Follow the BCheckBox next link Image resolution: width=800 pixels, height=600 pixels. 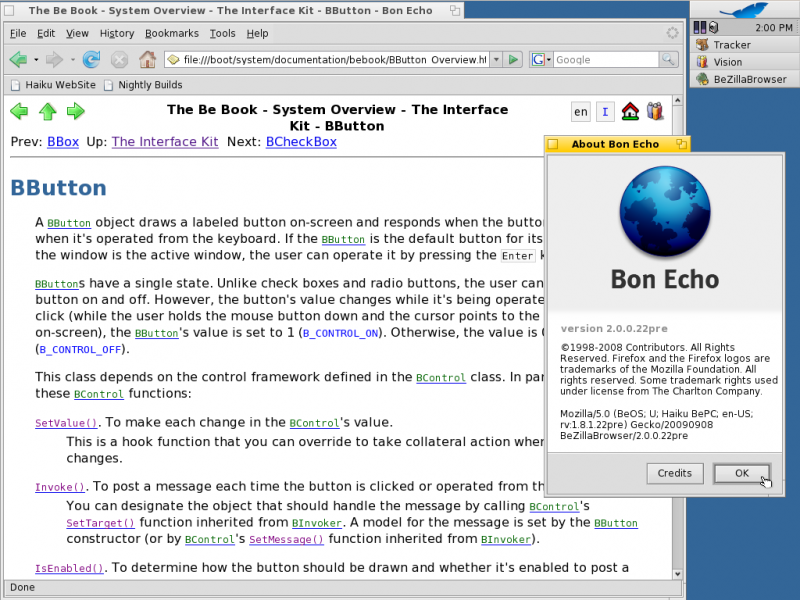coord(301,142)
